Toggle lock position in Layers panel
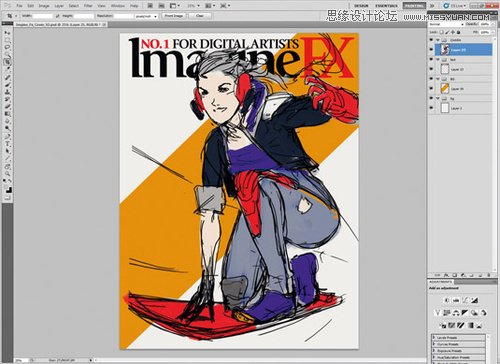Viewport: 500px width, 364px height. (x=453, y=32)
